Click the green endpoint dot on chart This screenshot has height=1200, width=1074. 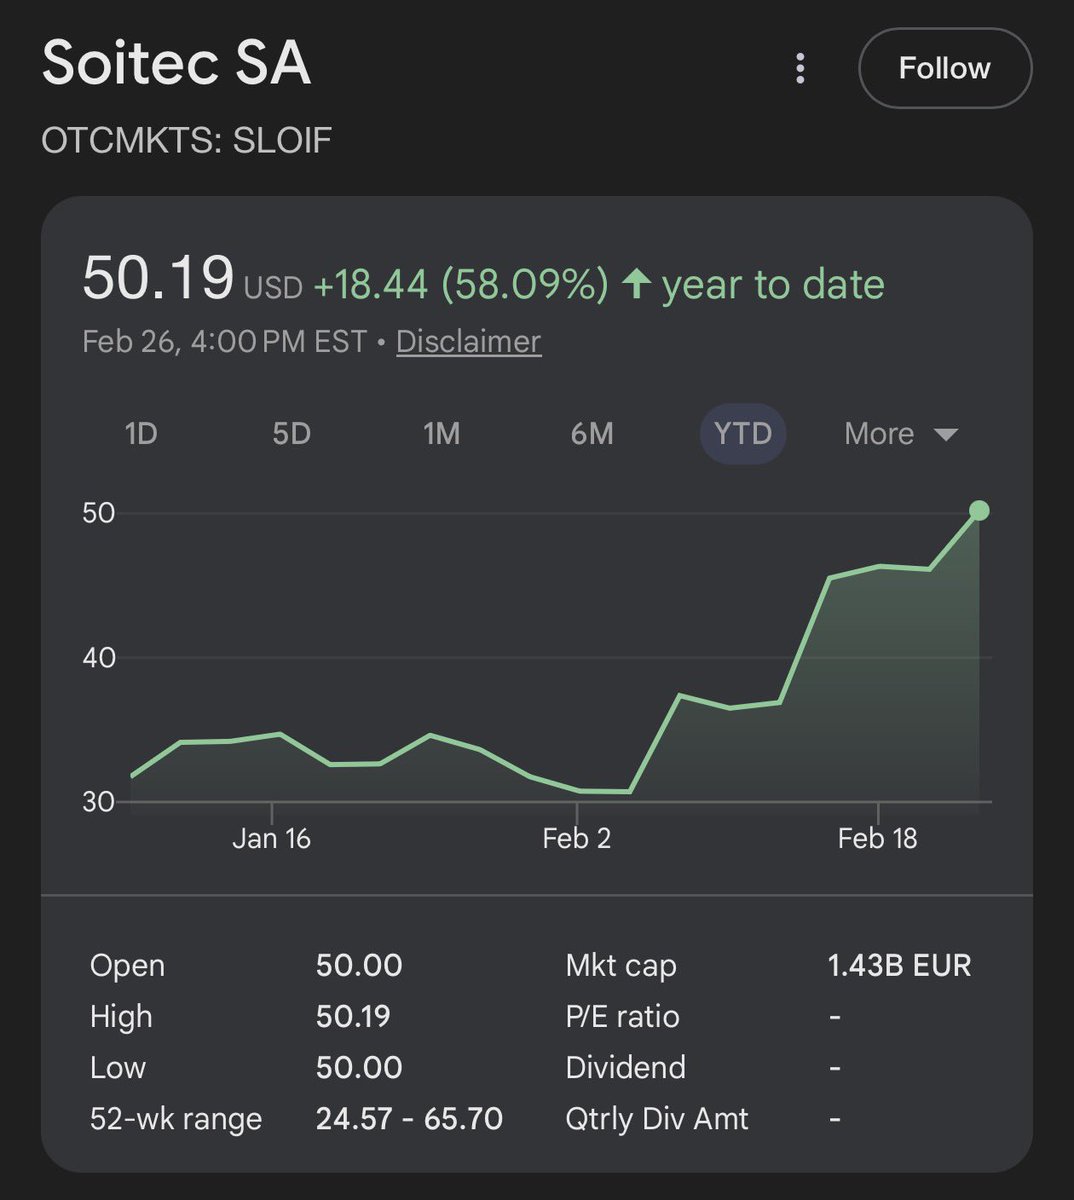click(x=979, y=511)
